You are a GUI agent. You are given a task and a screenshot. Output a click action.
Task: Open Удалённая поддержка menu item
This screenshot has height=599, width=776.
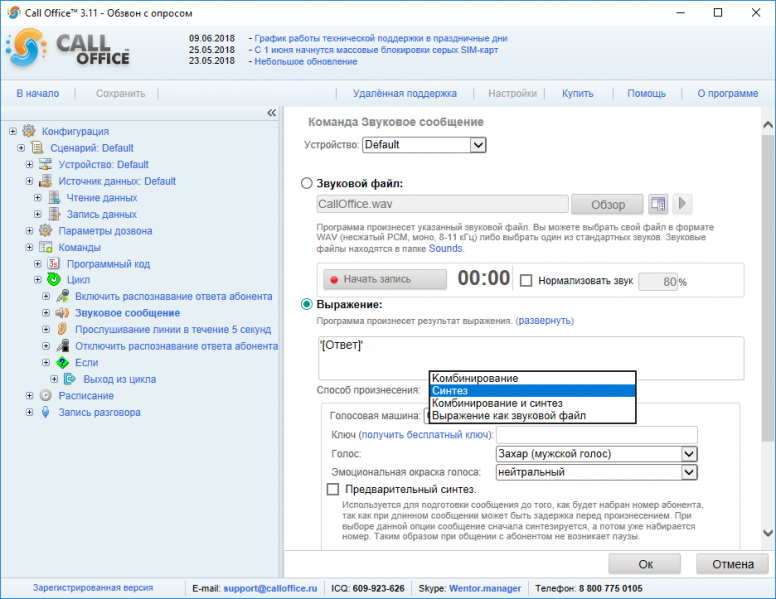pyautogui.click(x=405, y=93)
